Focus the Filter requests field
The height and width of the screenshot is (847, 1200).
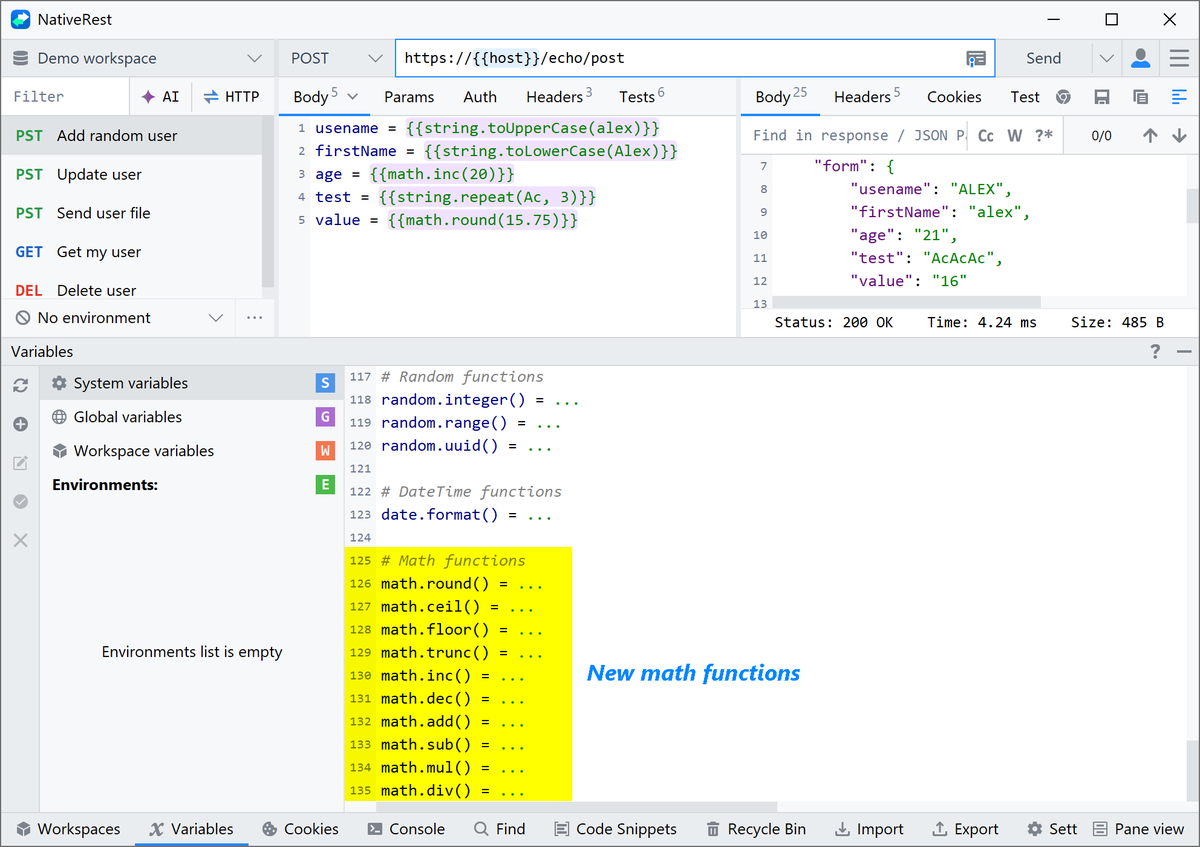[x=66, y=97]
